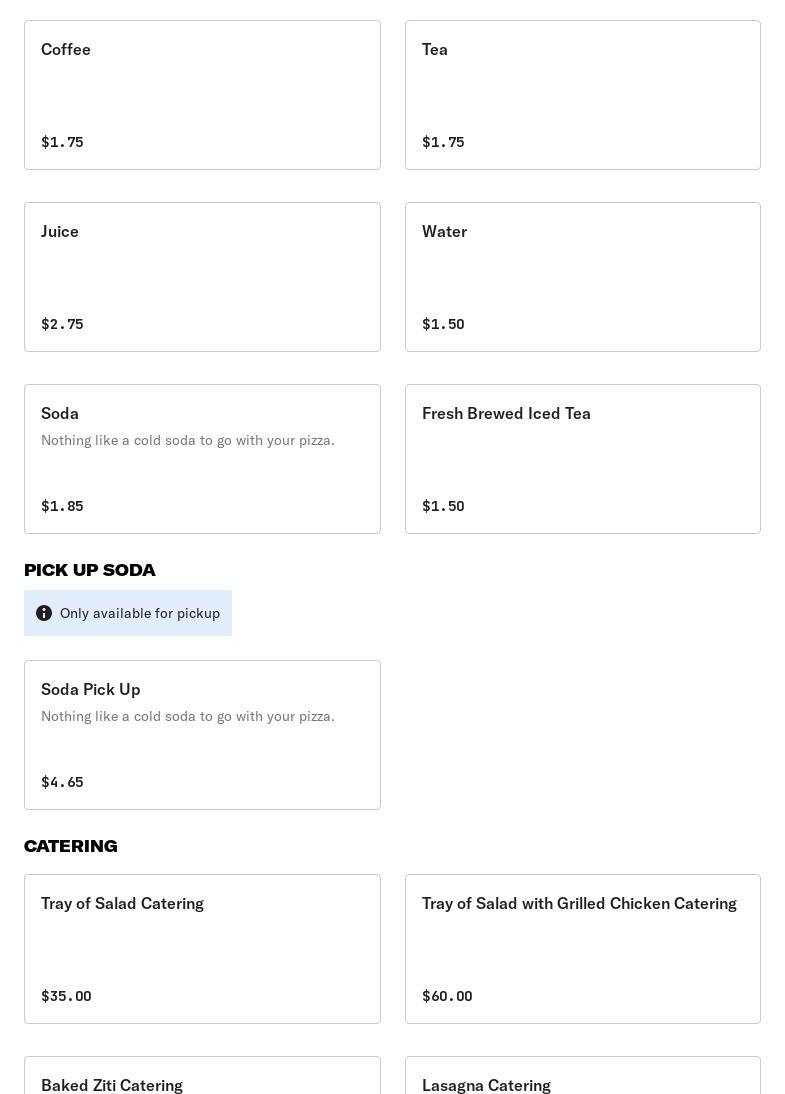Viewport: 785px width, 1094px height.
Task: Open the Water item card
Action: click(x=582, y=277)
